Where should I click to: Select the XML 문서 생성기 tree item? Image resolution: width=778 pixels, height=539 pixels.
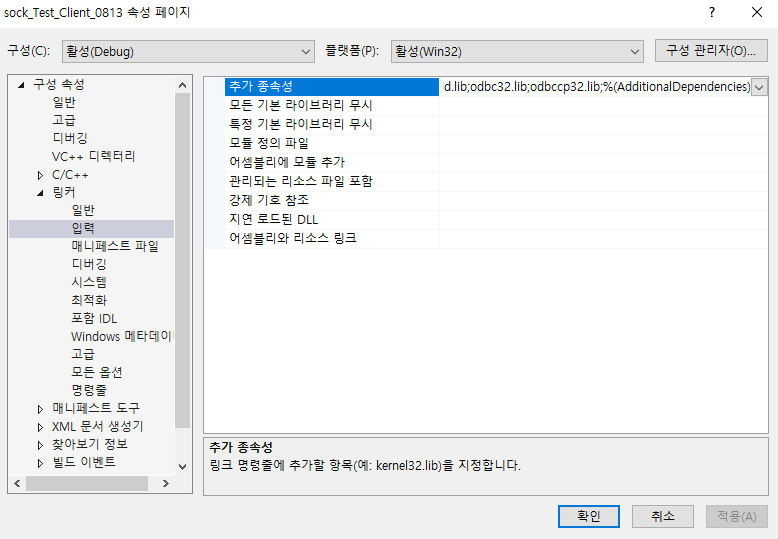point(97,426)
